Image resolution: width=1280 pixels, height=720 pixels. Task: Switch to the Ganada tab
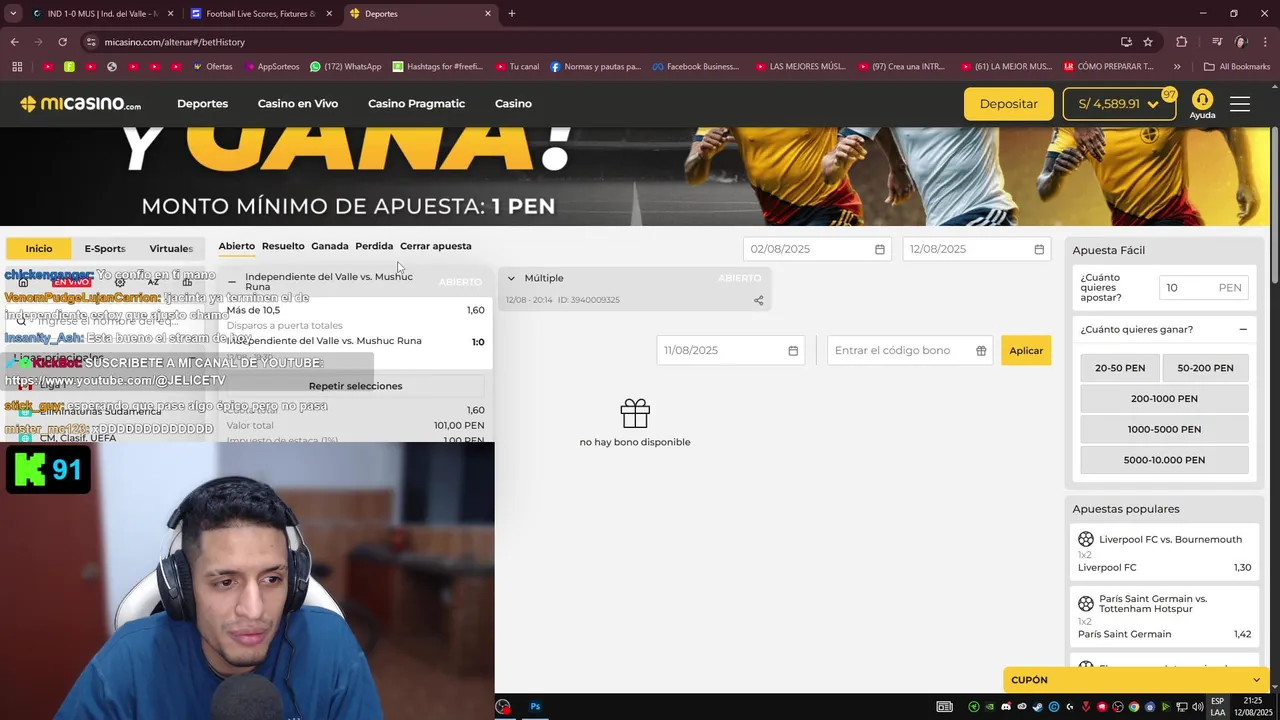(x=330, y=246)
